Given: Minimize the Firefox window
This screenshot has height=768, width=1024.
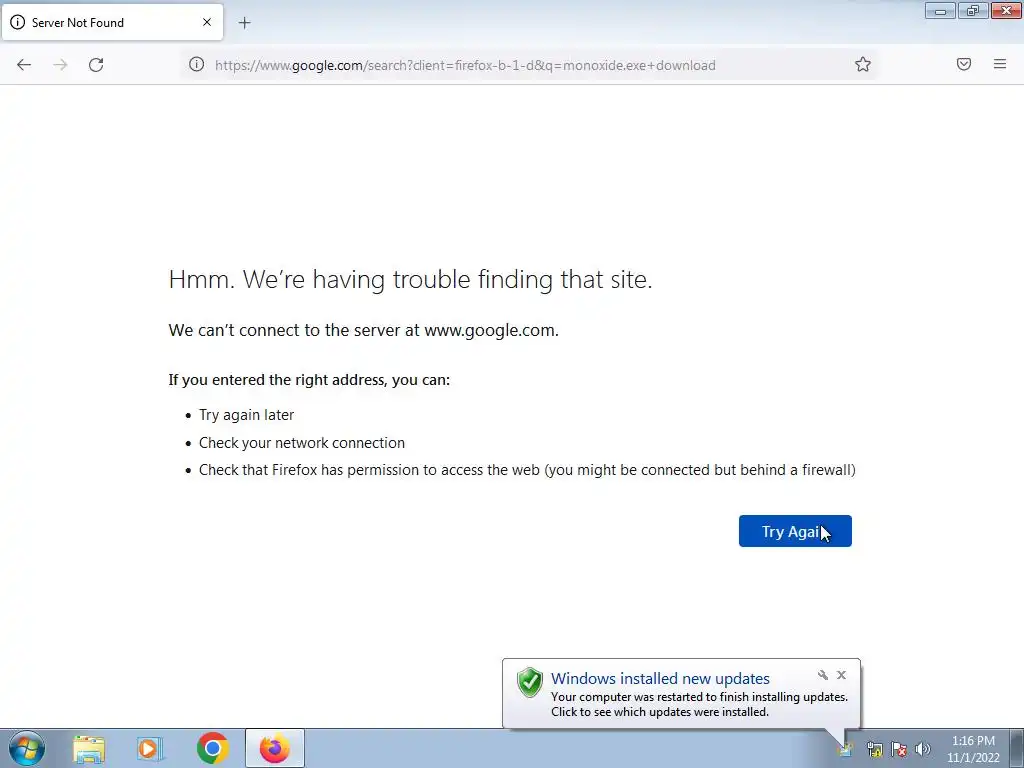Looking at the screenshot, I should click(940, 10).
